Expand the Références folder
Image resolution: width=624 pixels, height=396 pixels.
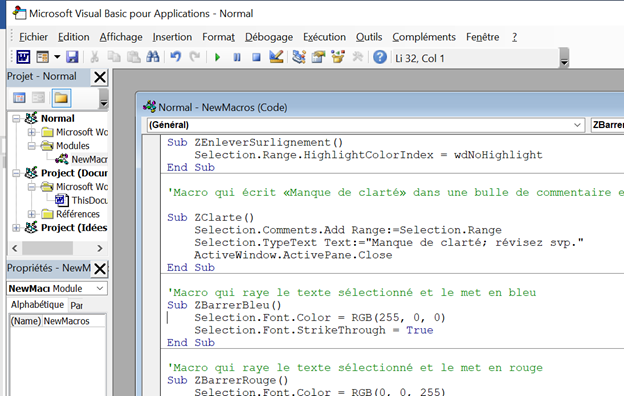[x=31, y=214]
